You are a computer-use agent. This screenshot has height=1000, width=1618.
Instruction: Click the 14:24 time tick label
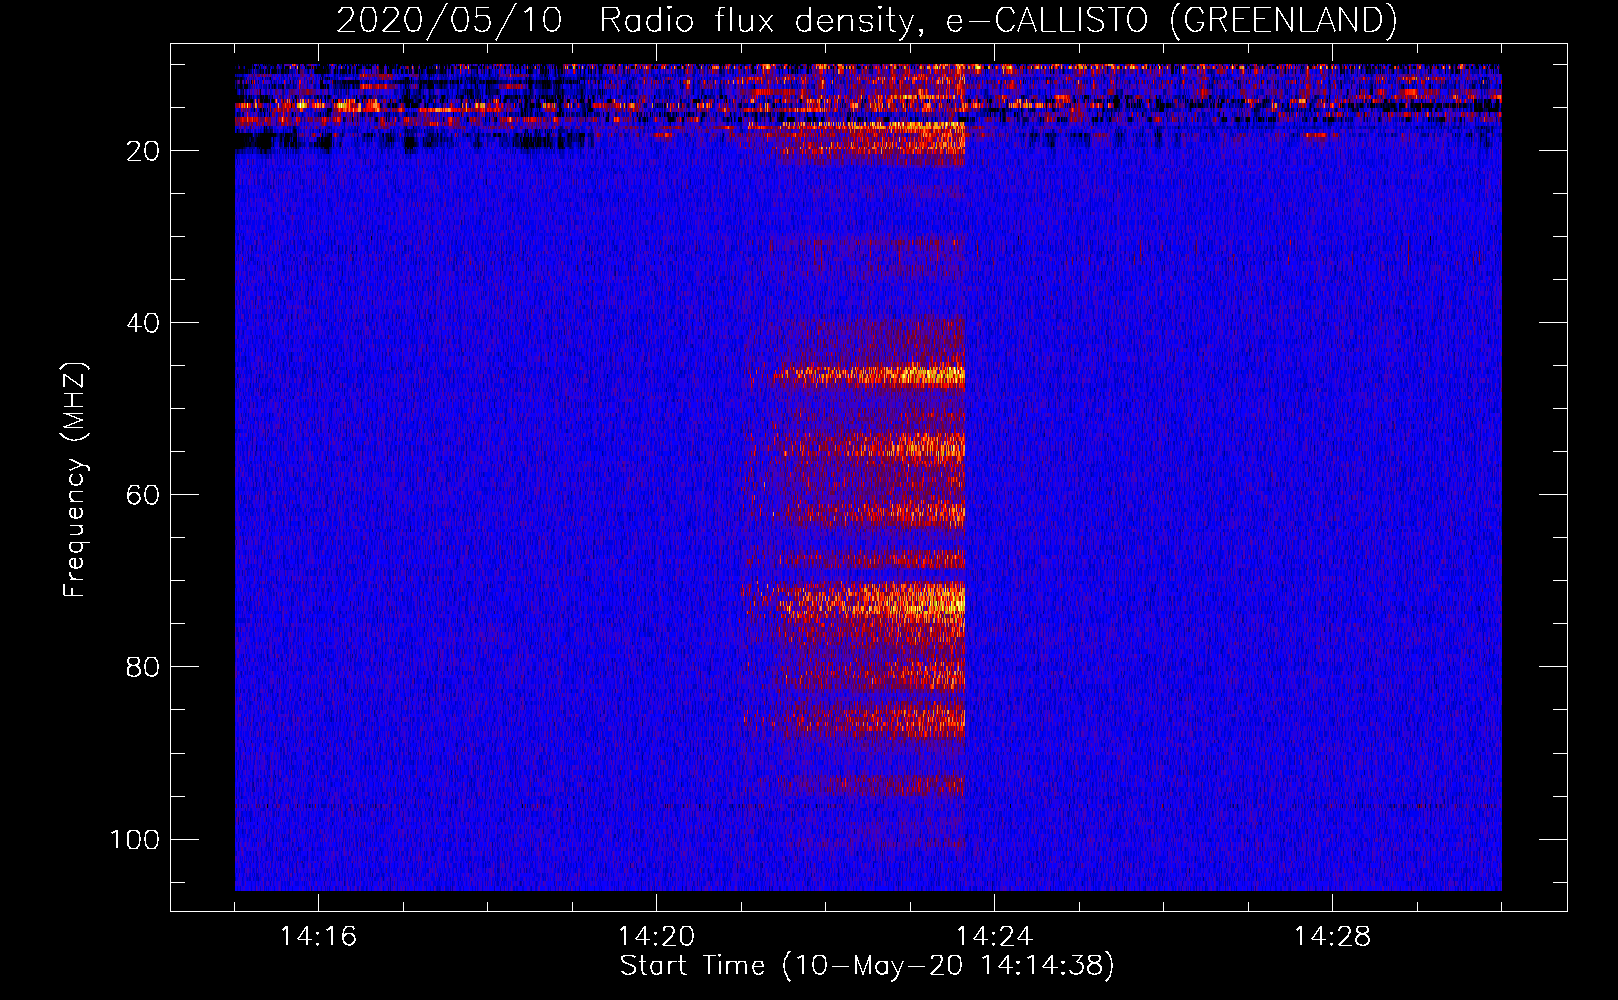(x=994, y=937)
